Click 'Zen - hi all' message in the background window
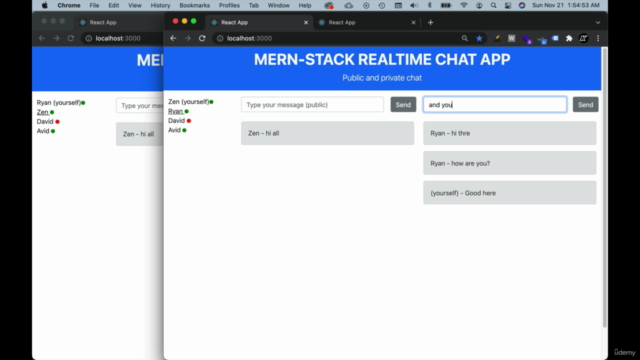The height and width of the screenshot is (360, 640). [x=140, y=134]
